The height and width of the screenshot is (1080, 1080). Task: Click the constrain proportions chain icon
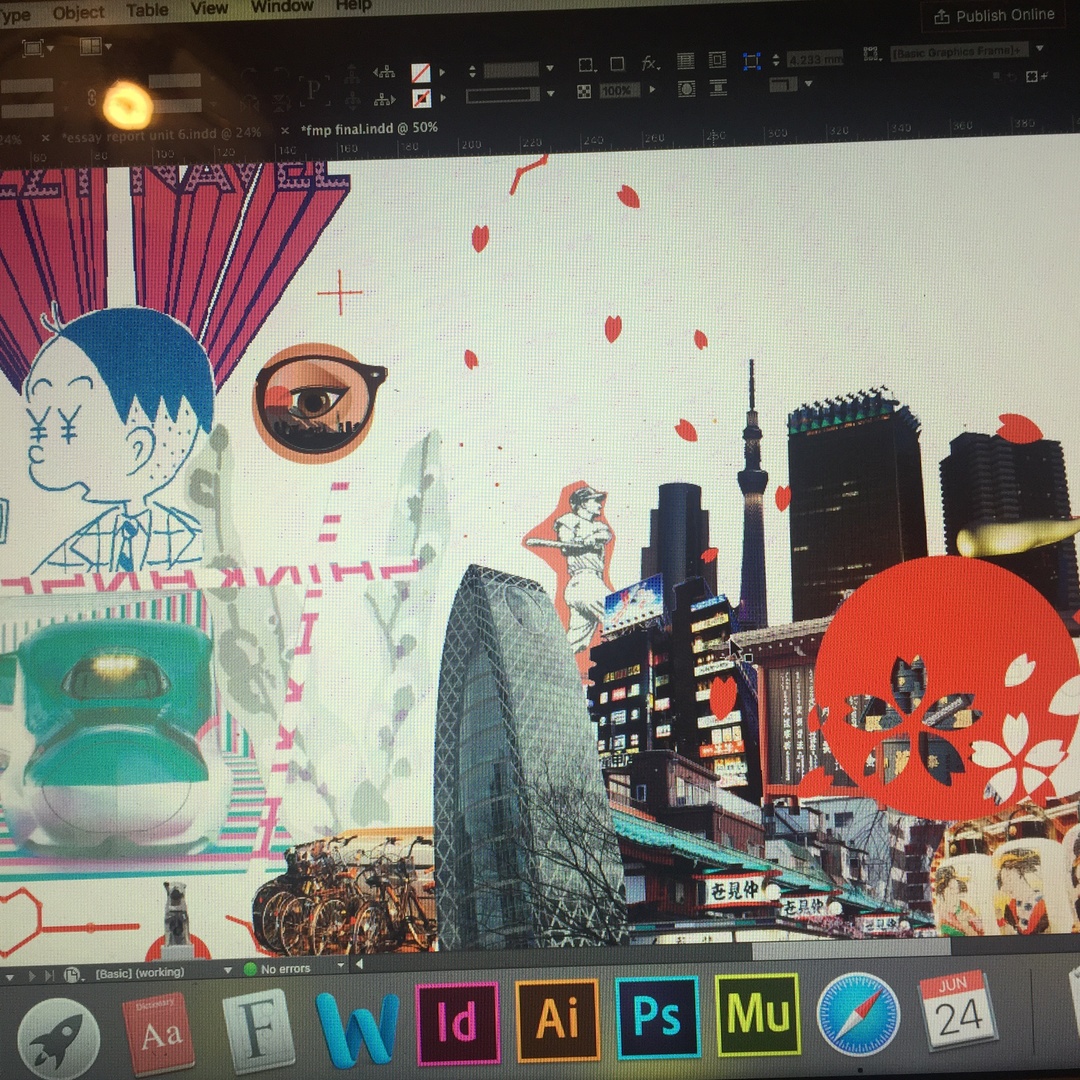click(x=92, y=98)
